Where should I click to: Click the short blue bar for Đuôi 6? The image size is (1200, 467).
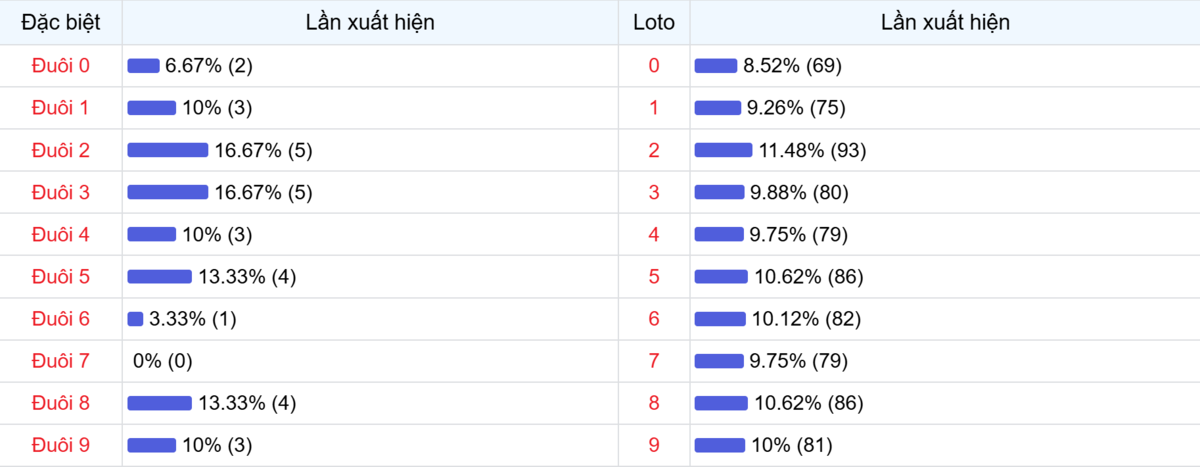tap(136, 319)
